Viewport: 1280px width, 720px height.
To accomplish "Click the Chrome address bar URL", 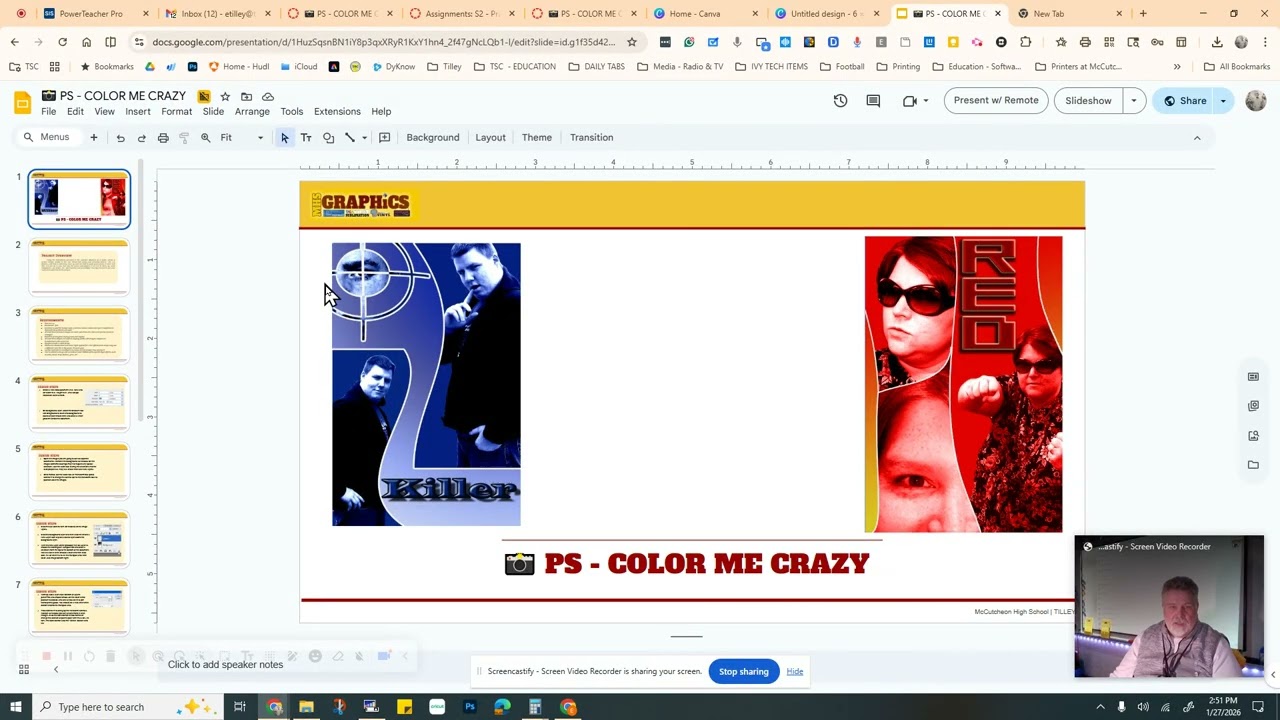I will tap(384, 42).
